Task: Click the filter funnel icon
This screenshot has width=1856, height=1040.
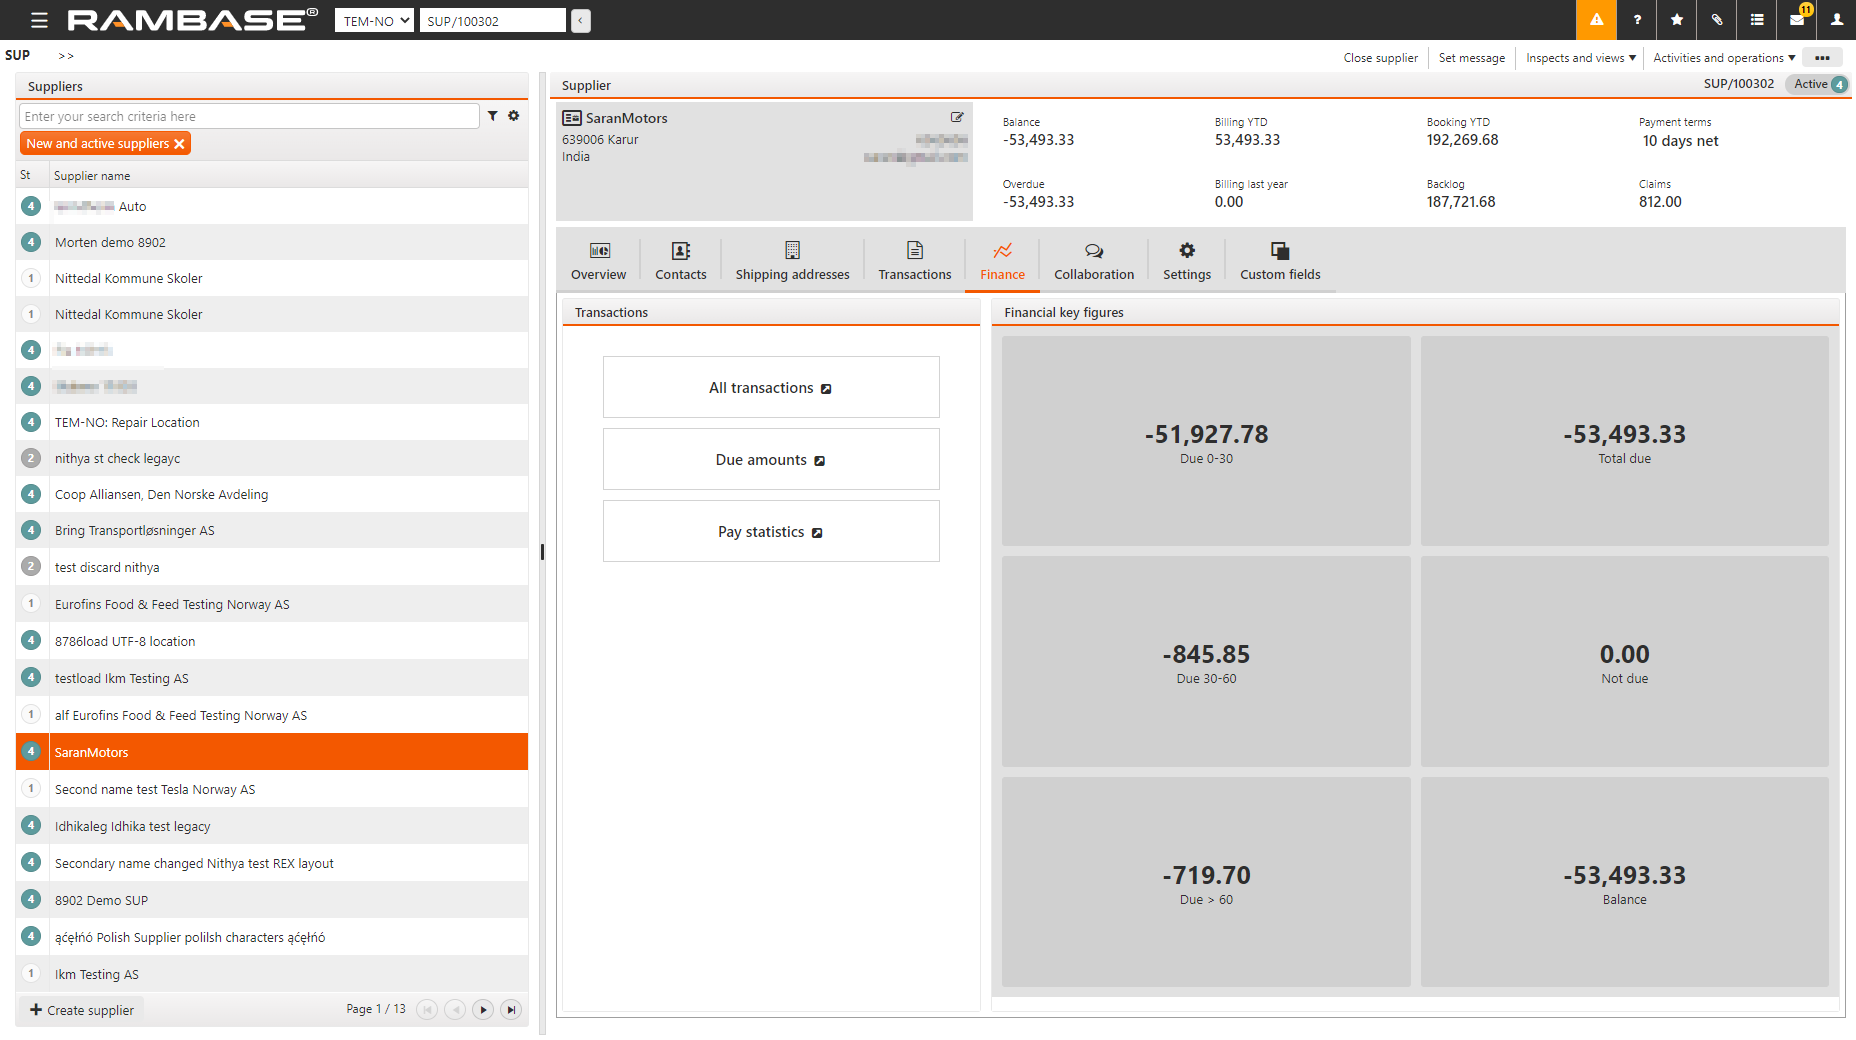Action: coord(492,116)
